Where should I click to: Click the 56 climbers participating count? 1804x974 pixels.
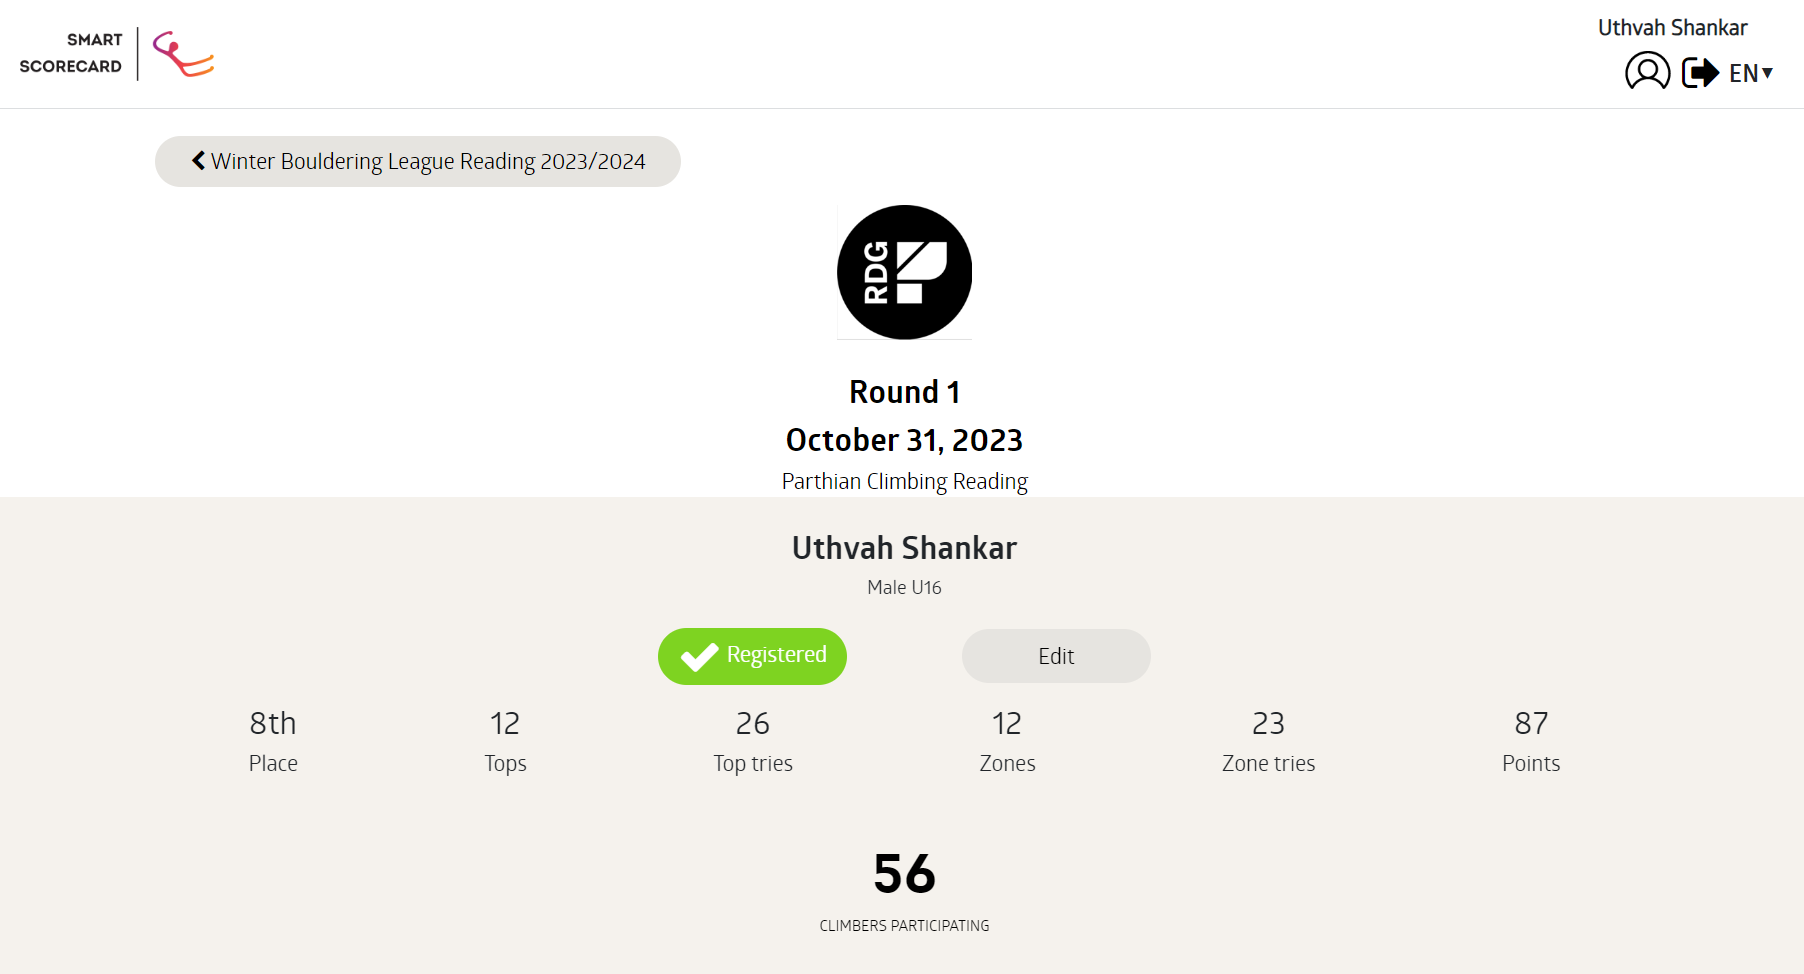pyautogui.click(x=904, y=873)
